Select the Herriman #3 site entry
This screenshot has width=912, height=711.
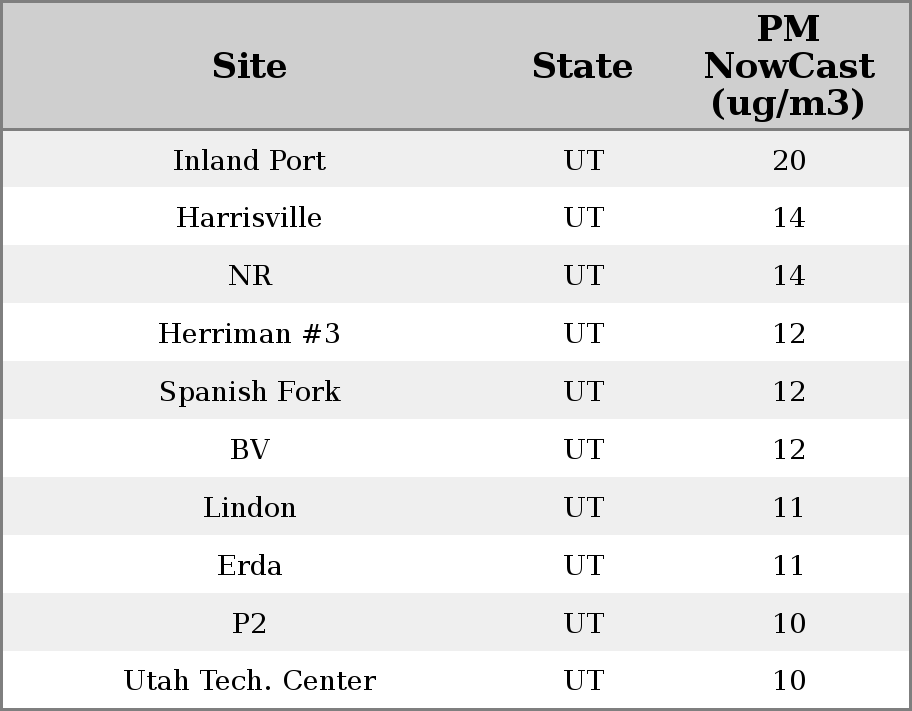(x=249, y=334)
